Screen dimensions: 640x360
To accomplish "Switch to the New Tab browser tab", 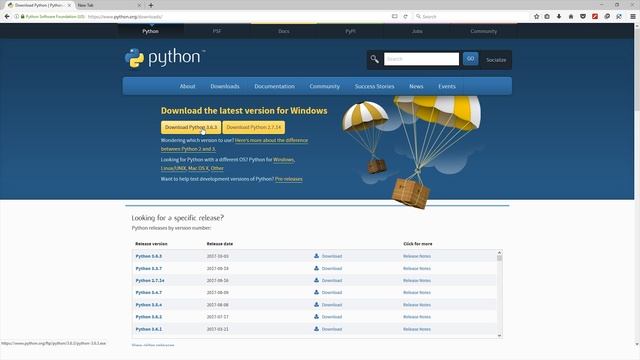I will click(108, 5).
